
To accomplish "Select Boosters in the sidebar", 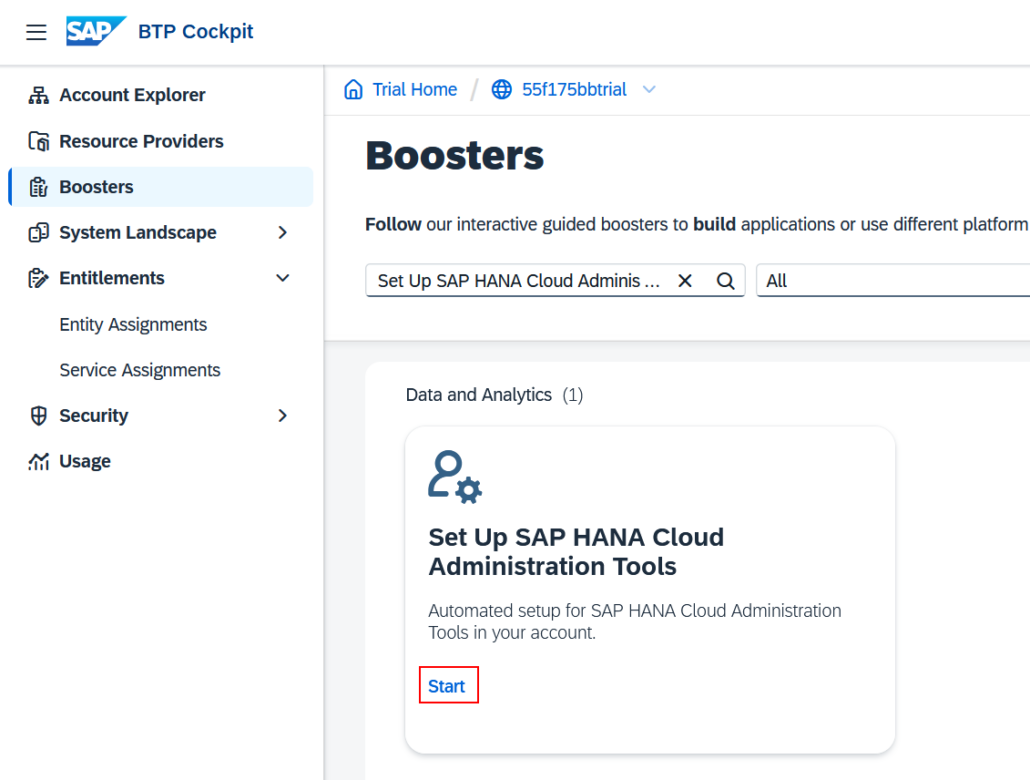I will (x=161, y=187).
